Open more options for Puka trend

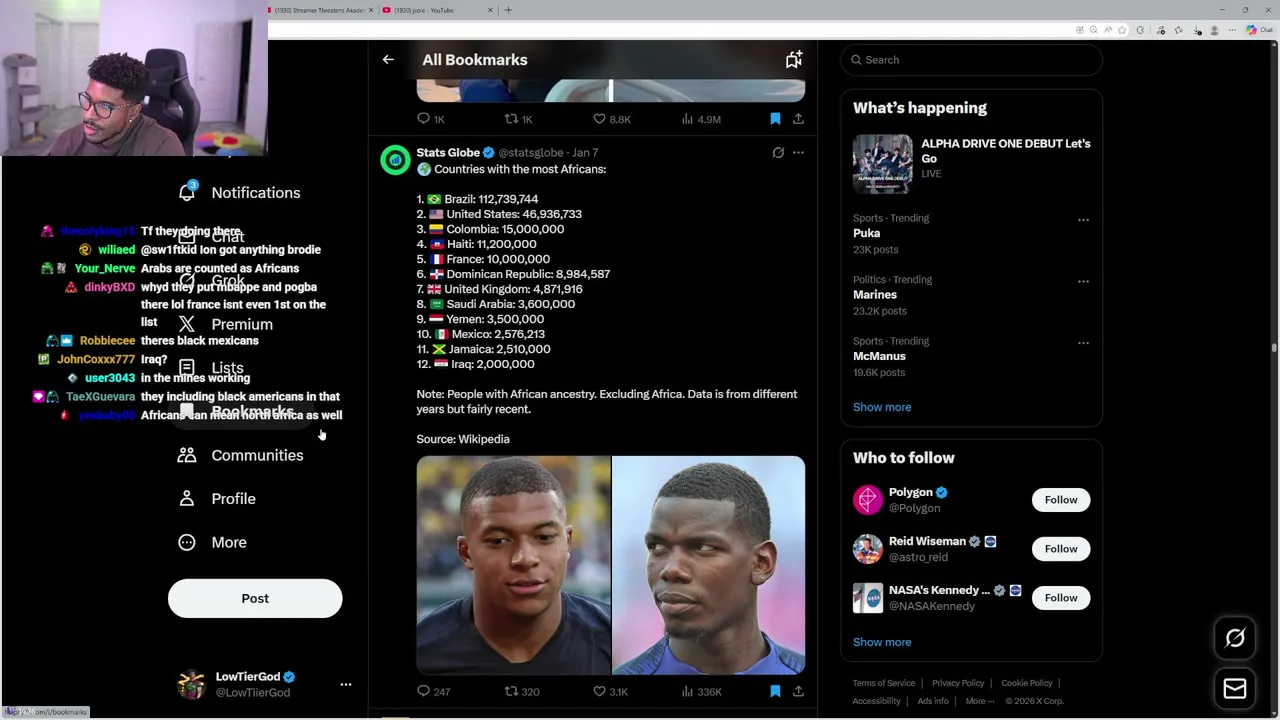1083,220
